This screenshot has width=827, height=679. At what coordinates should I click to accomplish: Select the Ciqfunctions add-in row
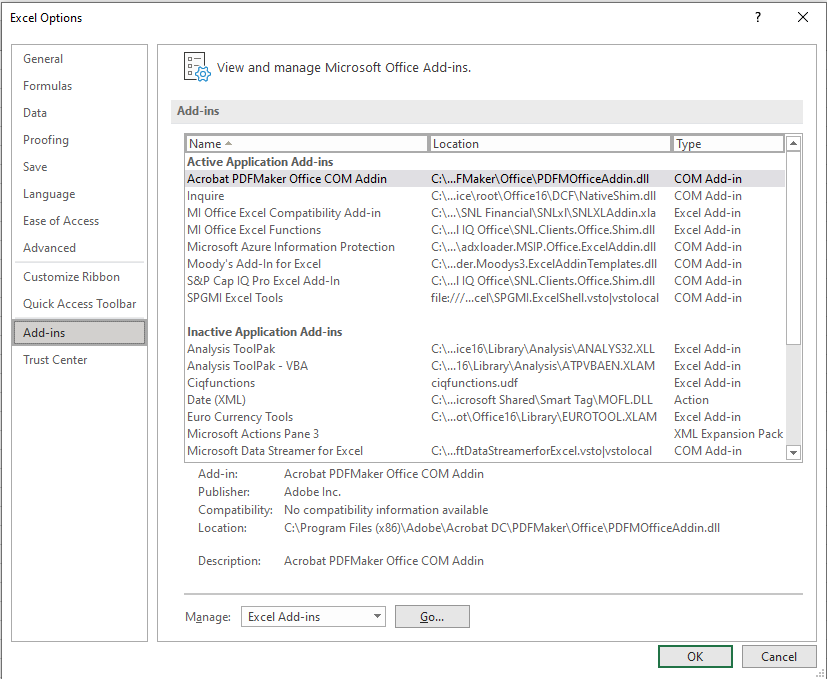click(x=485, y=382)
